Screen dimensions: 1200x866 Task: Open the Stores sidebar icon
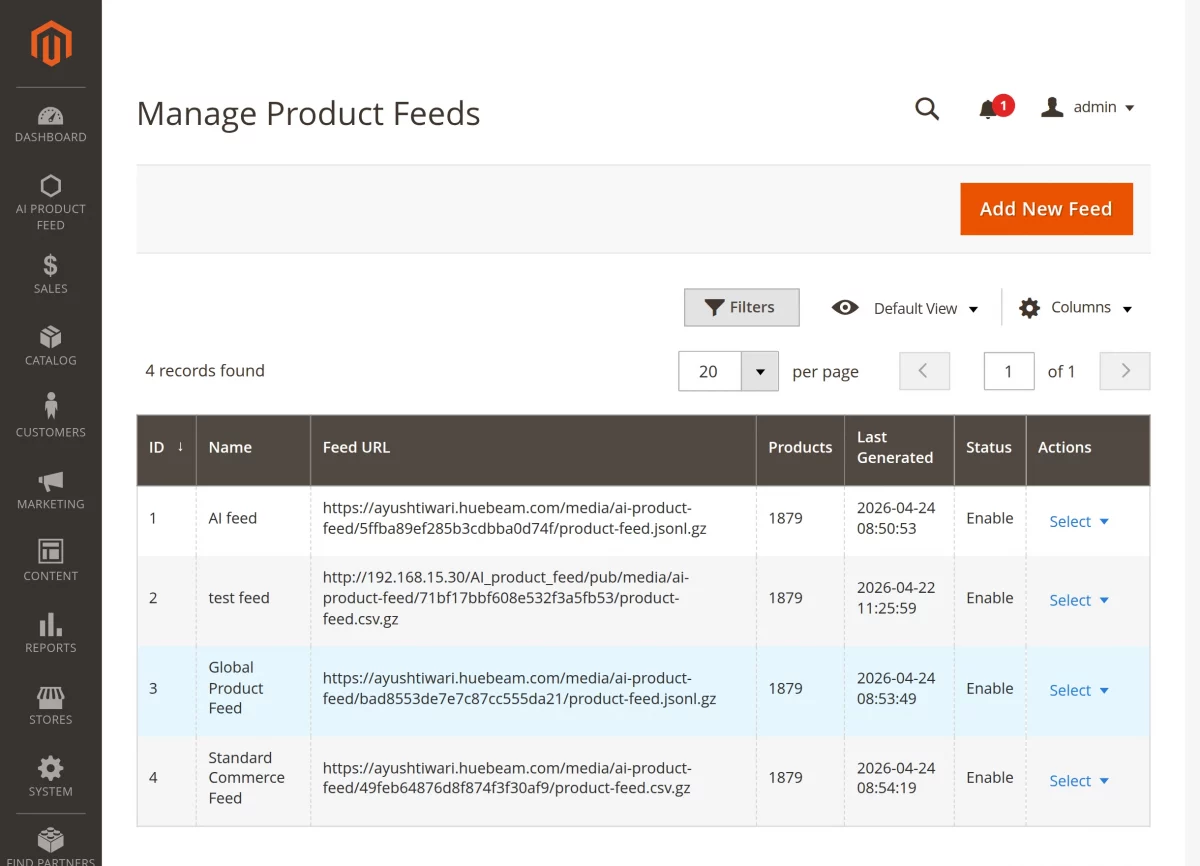click(x=50, y=700)
